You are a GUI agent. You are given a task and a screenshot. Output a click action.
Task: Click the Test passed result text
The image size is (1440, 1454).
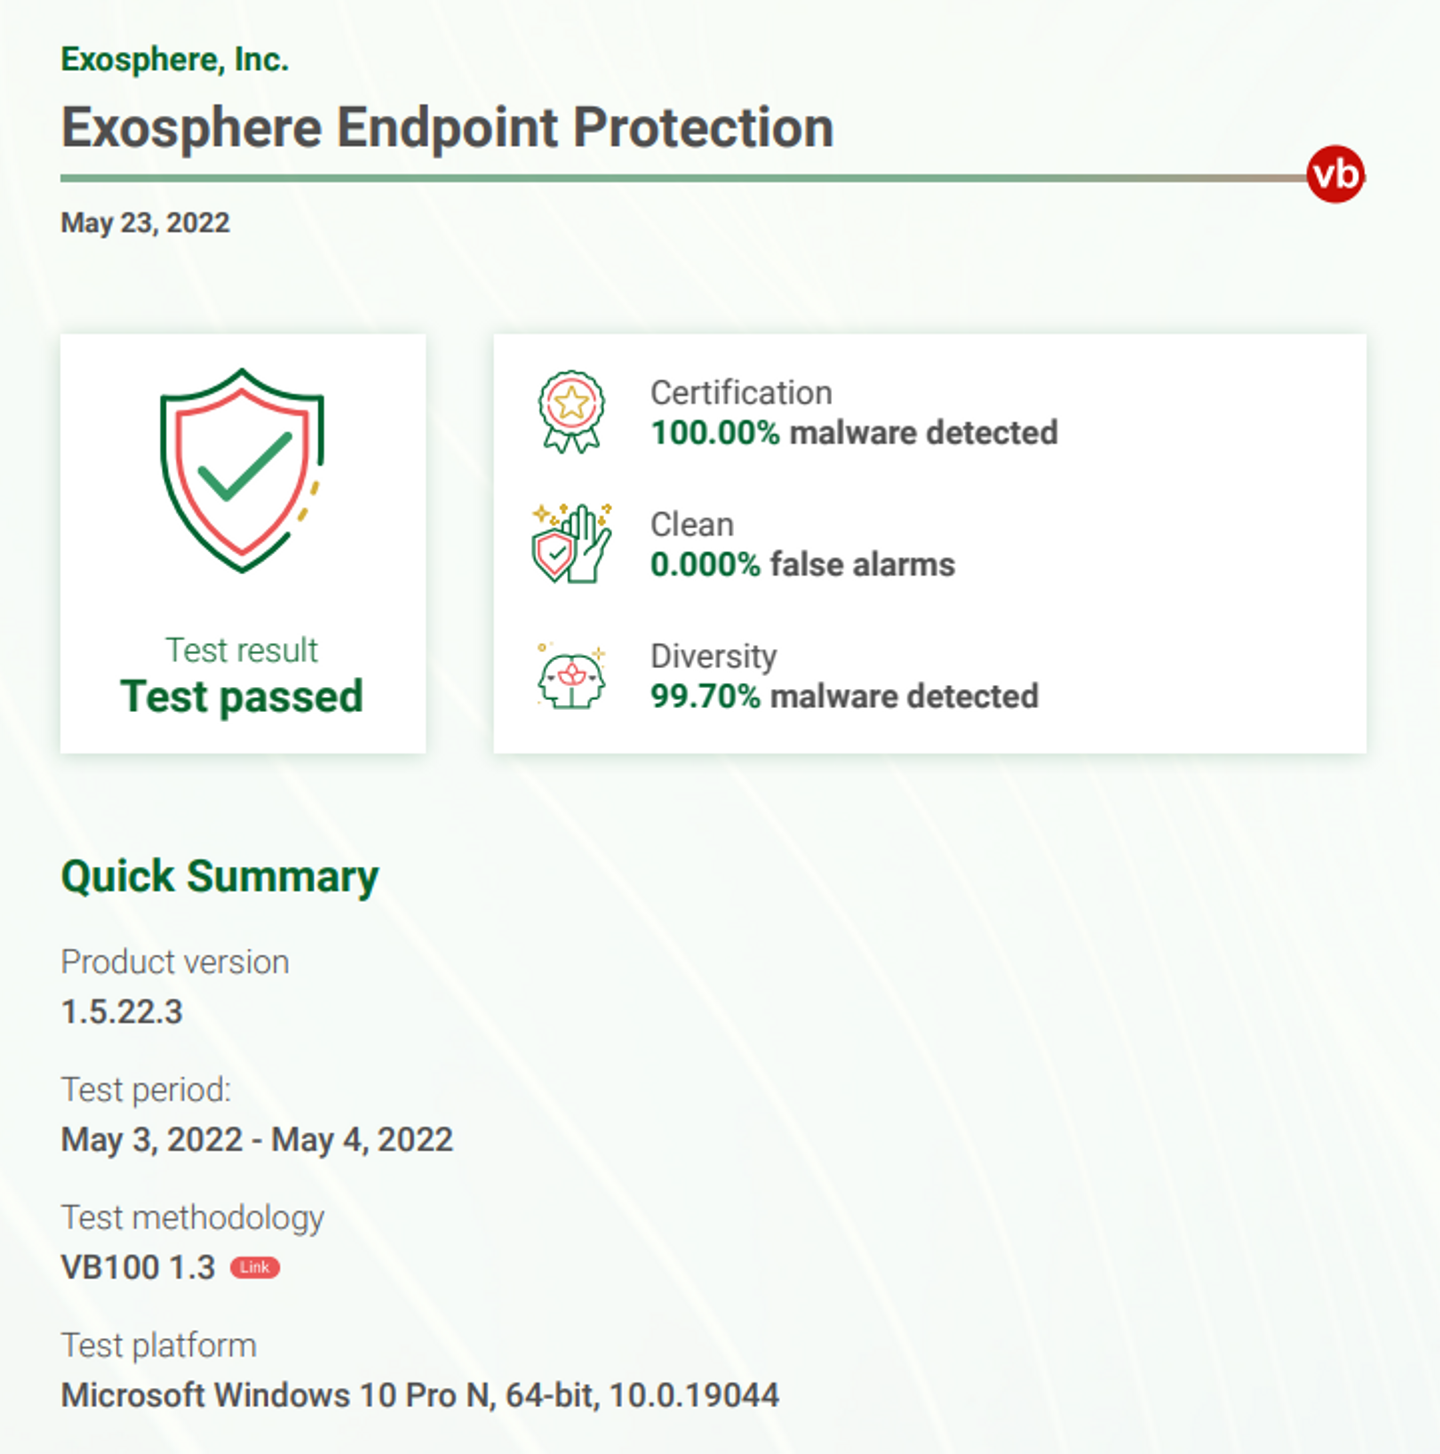click(x=242, y=696)
